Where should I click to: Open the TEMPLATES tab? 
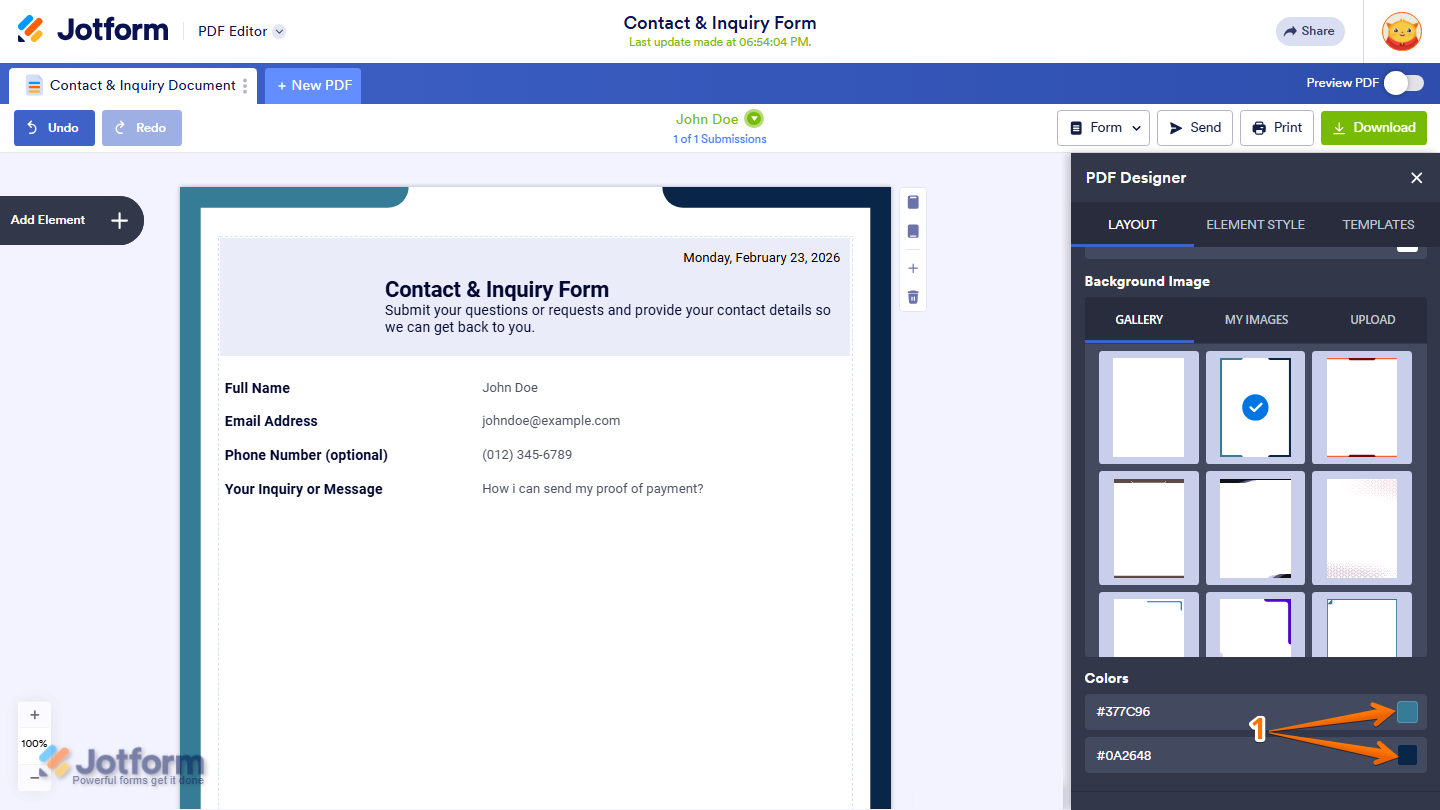pyautogui.click(x=1378, y=224)
